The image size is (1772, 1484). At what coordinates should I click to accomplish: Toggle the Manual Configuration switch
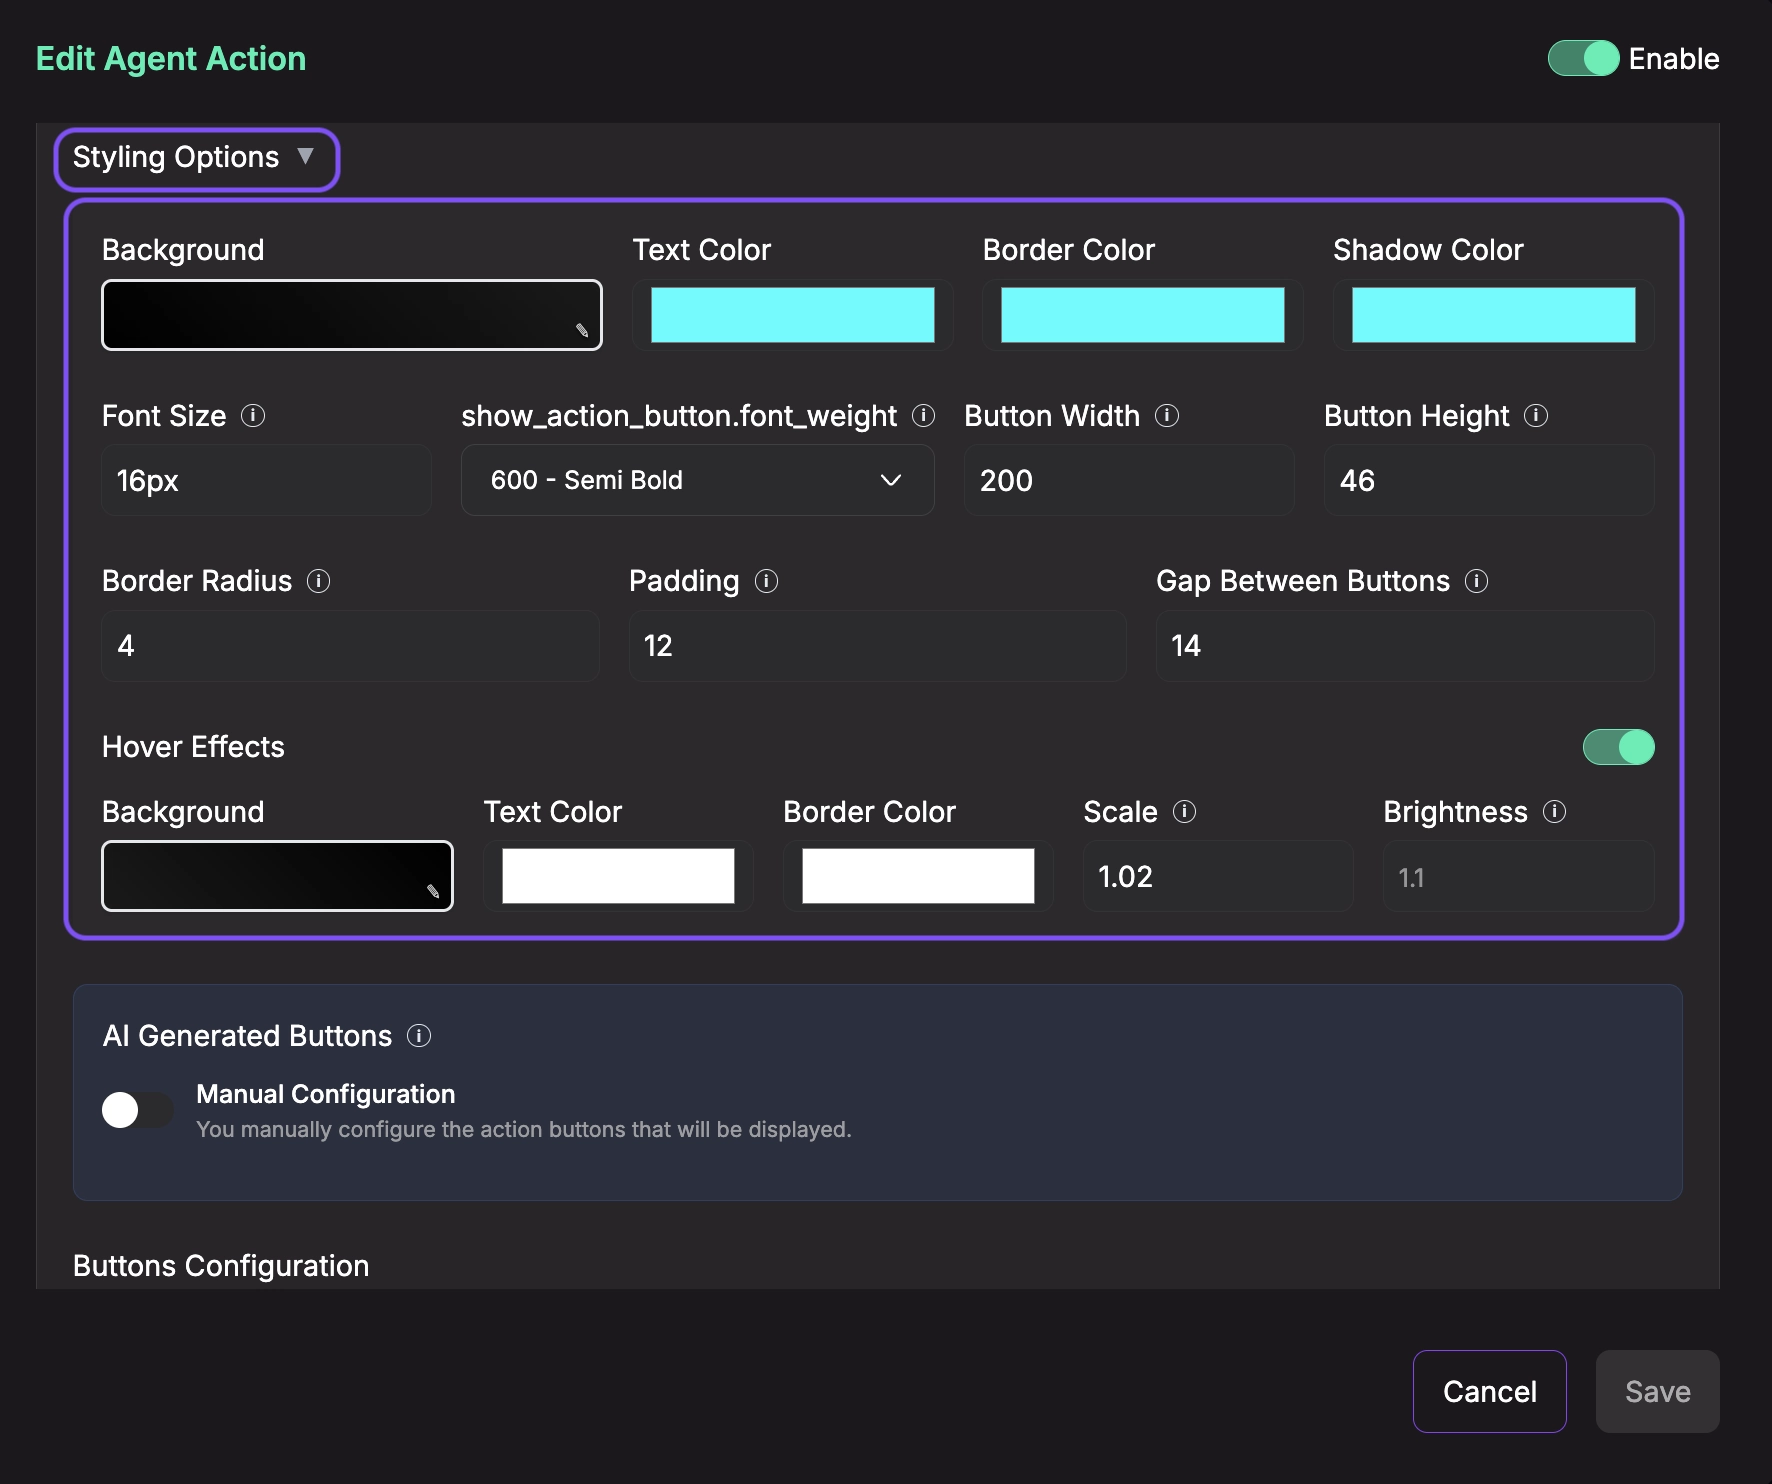point(138,1110)
